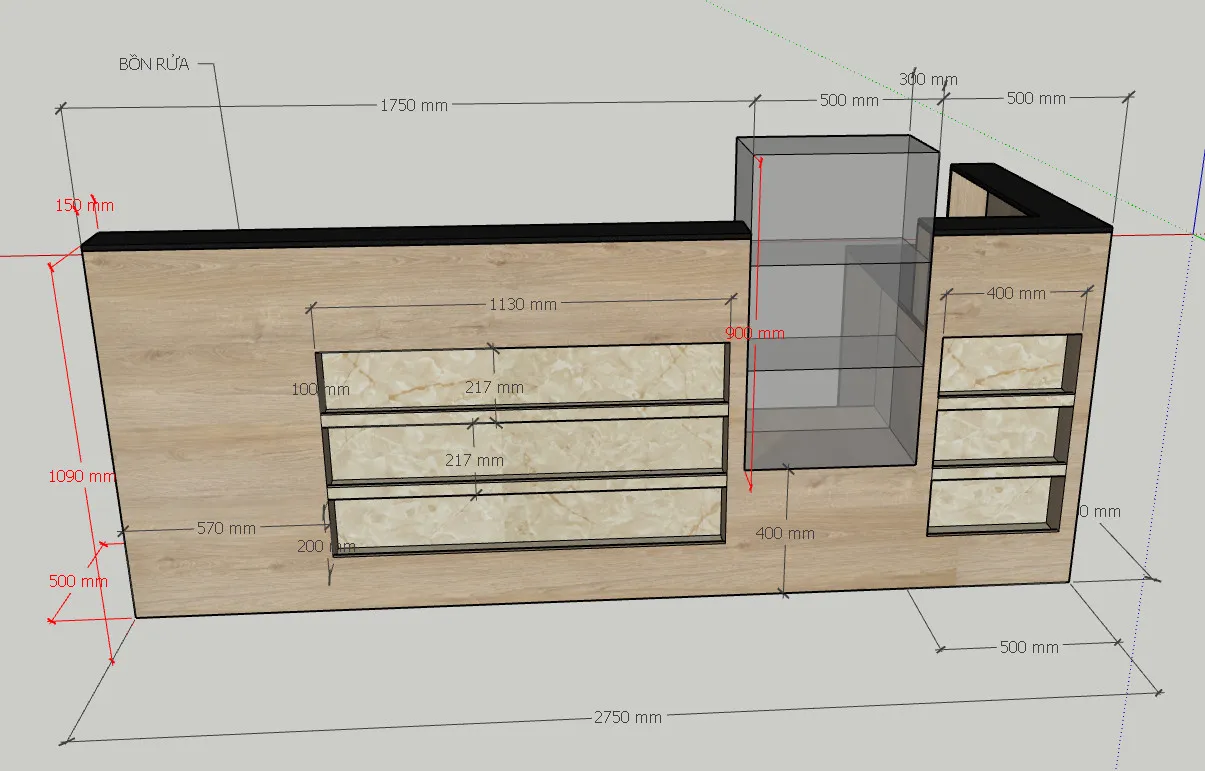Select the "BỒN RỬA" text label
This screenshot has height=771, width=1205.
pos(153,64)
